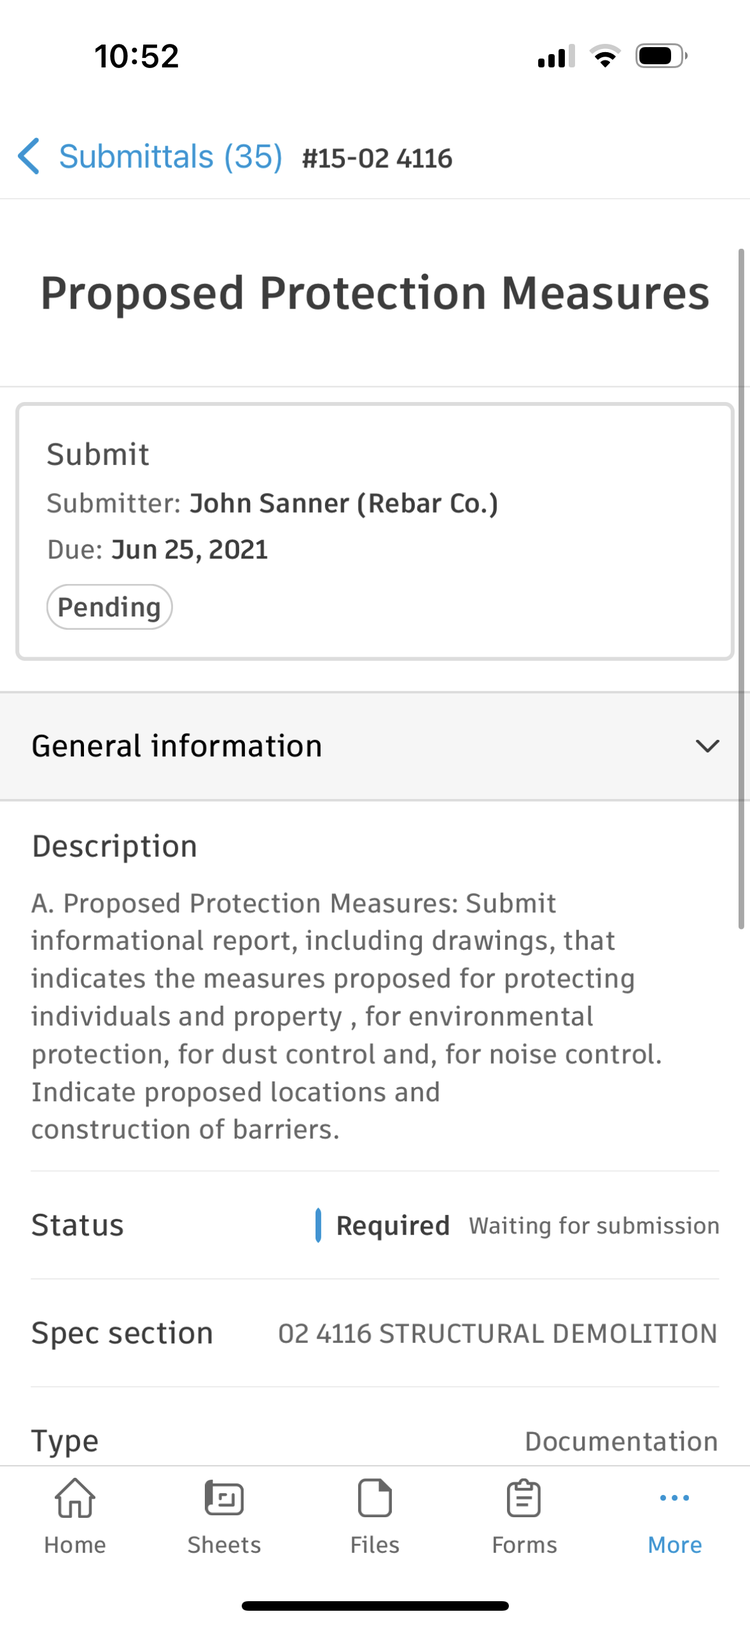Tap the back chevron icon
The image size is (750, 1626).
[29, 157]
